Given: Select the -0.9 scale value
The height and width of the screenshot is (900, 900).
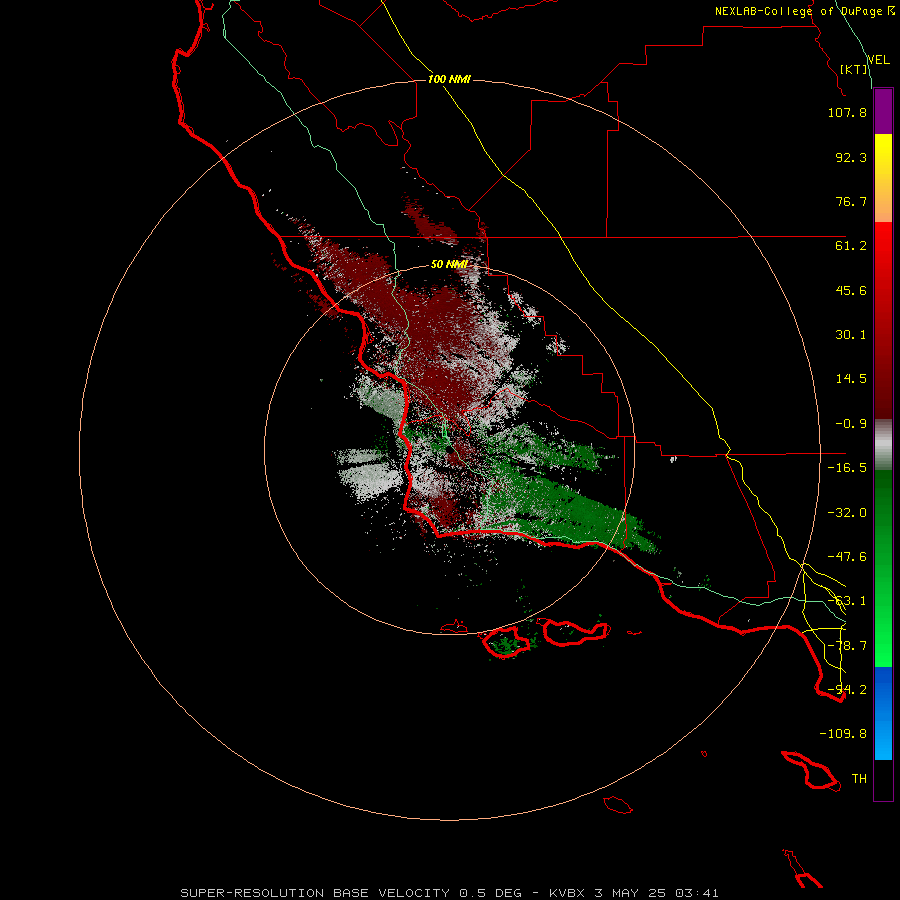Looking at the screenshot, I should (x=851, y=424).
